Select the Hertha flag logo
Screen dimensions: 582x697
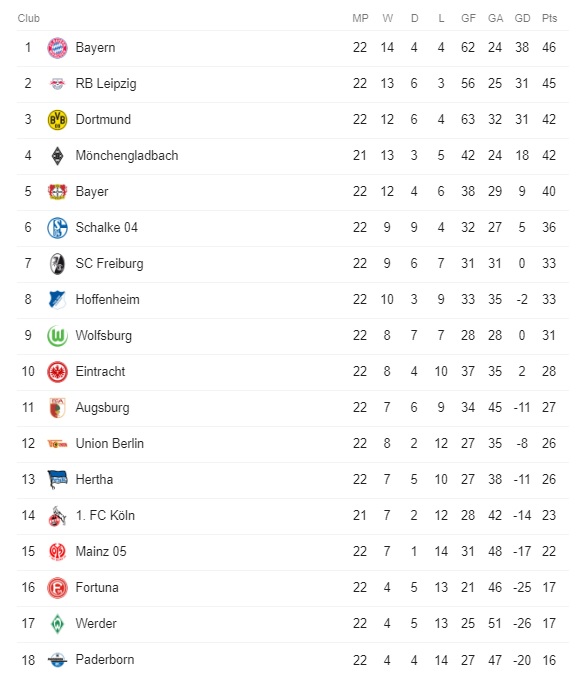coord(57,480)
